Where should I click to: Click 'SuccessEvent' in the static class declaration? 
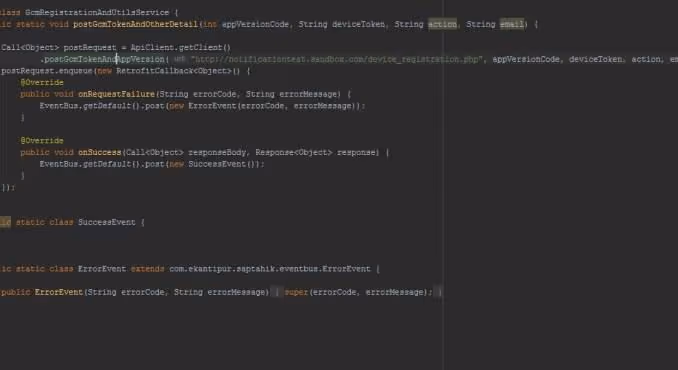coord(106,222)
